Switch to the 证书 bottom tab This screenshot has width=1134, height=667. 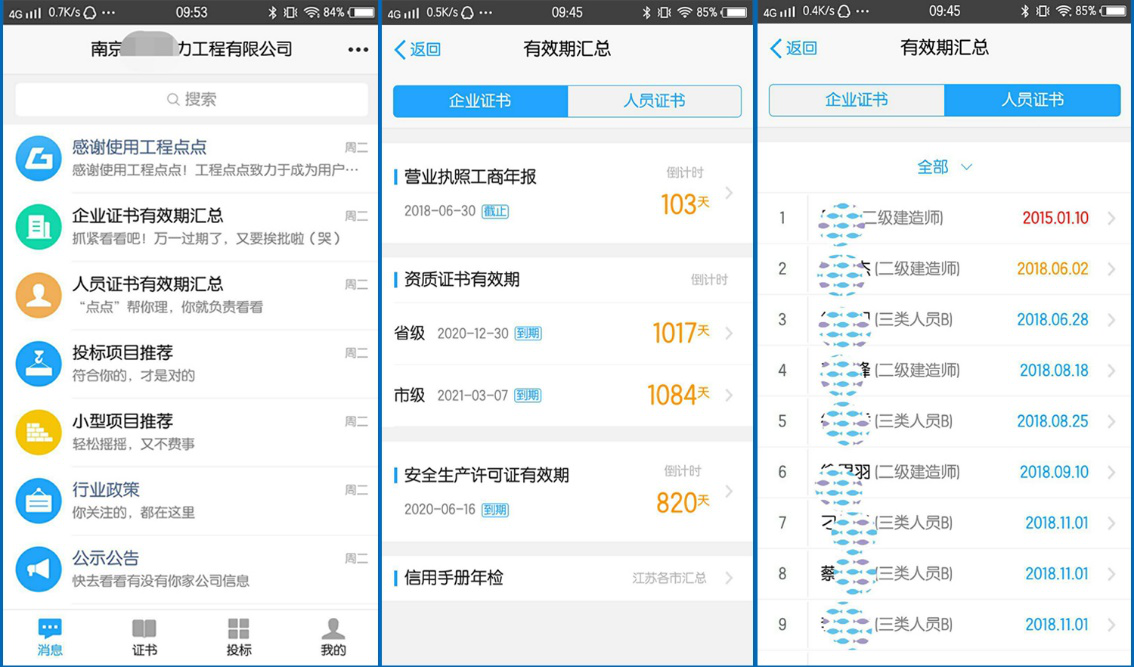pyautogui.click(x=144, y=637)
